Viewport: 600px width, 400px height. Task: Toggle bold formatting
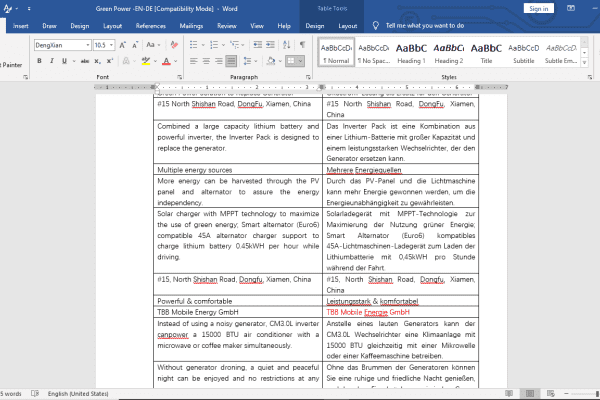(39, 61)
